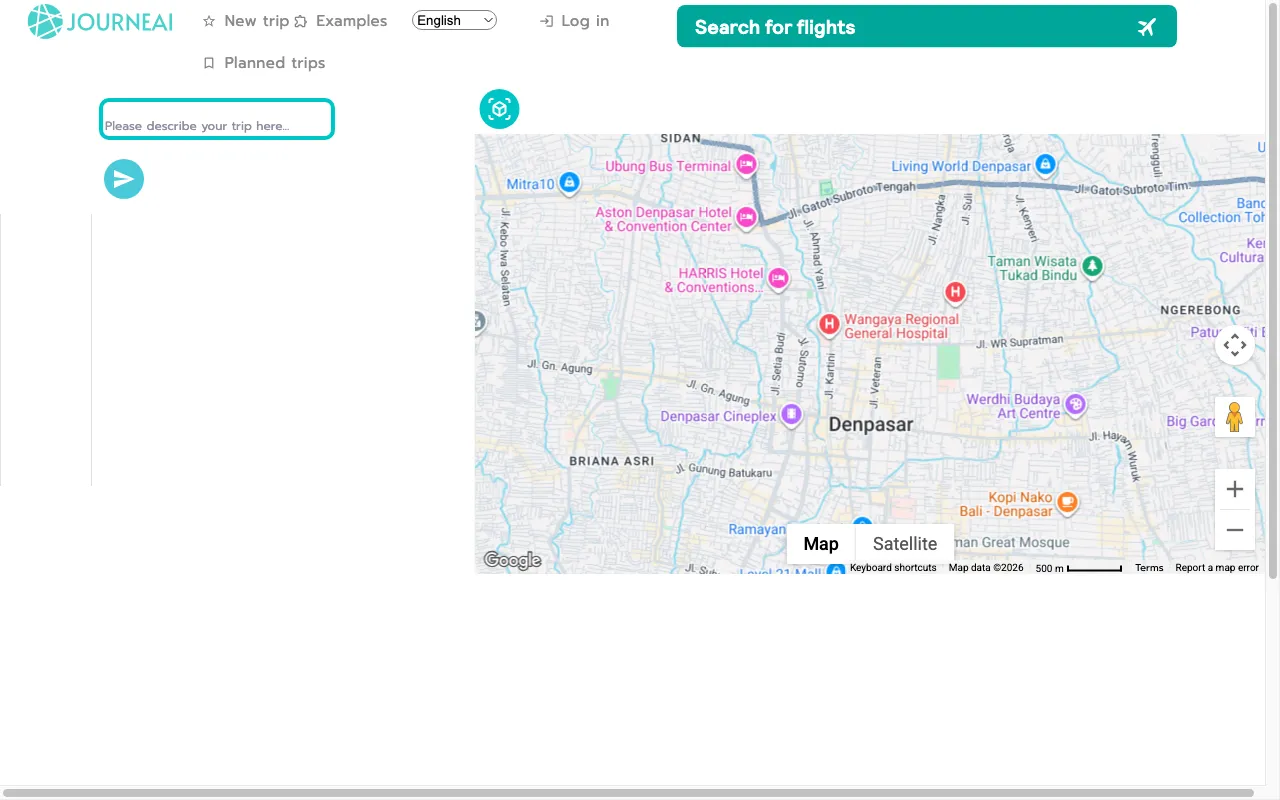Screen dimensions: 1280x800
Task: Select the Ubung Bus Terminal map pin
Action: coord(746,165)
